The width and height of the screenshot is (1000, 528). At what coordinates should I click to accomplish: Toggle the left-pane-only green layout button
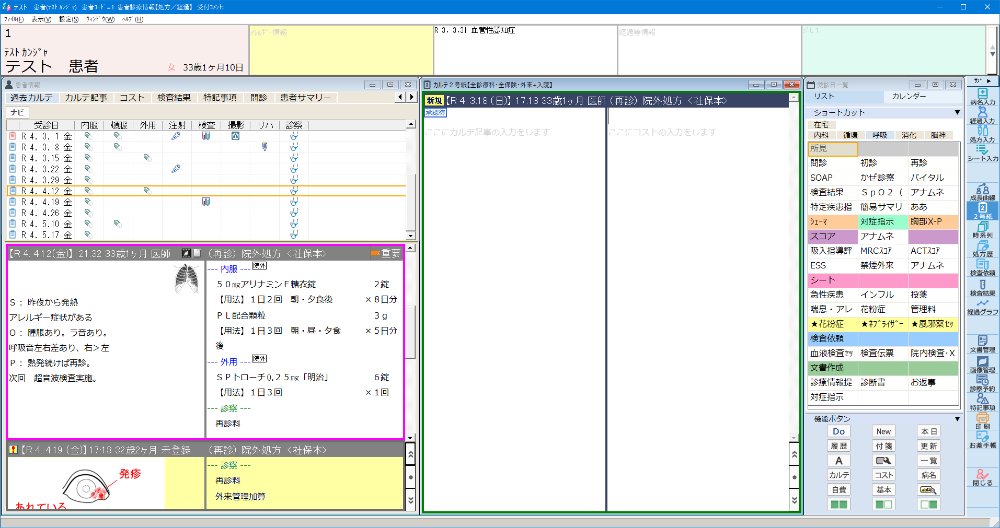click(x=884, y=505)
